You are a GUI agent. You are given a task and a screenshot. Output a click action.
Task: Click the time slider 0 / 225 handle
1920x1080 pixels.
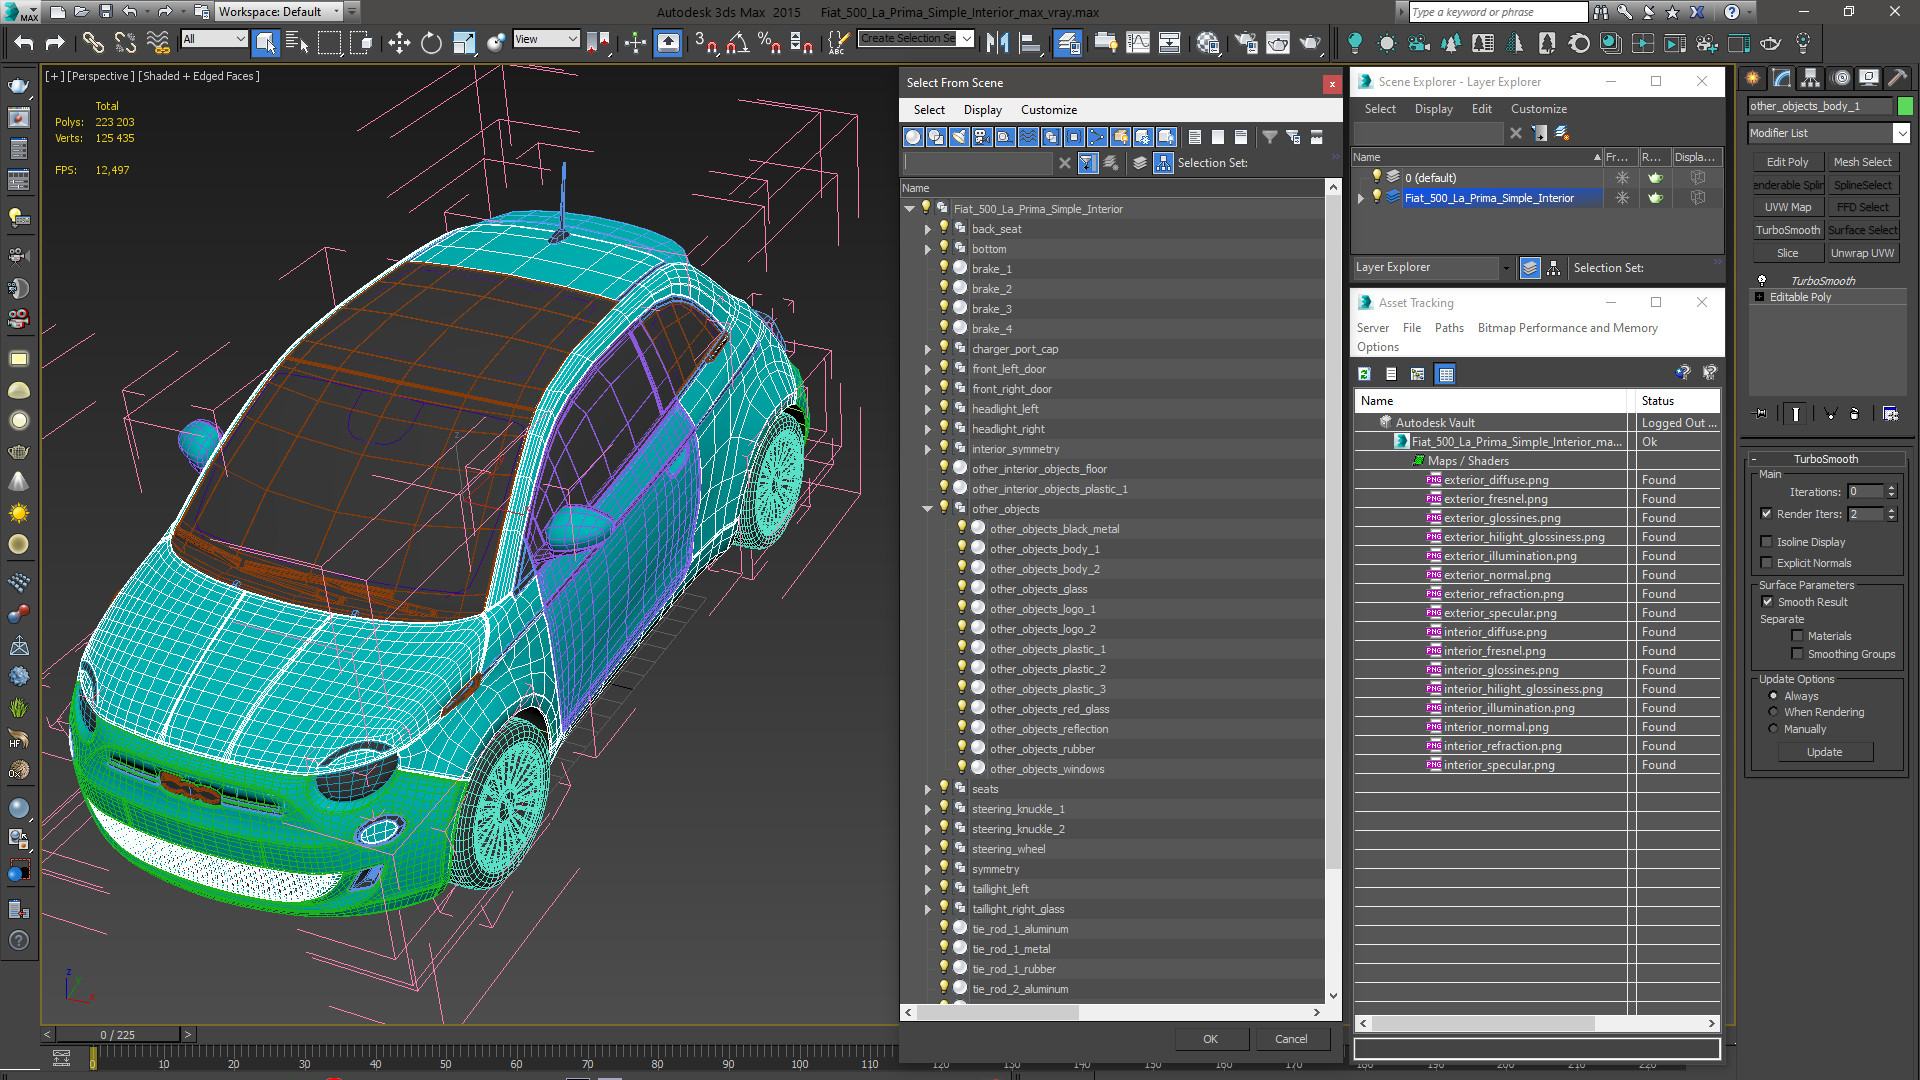tap(117, 1035)
